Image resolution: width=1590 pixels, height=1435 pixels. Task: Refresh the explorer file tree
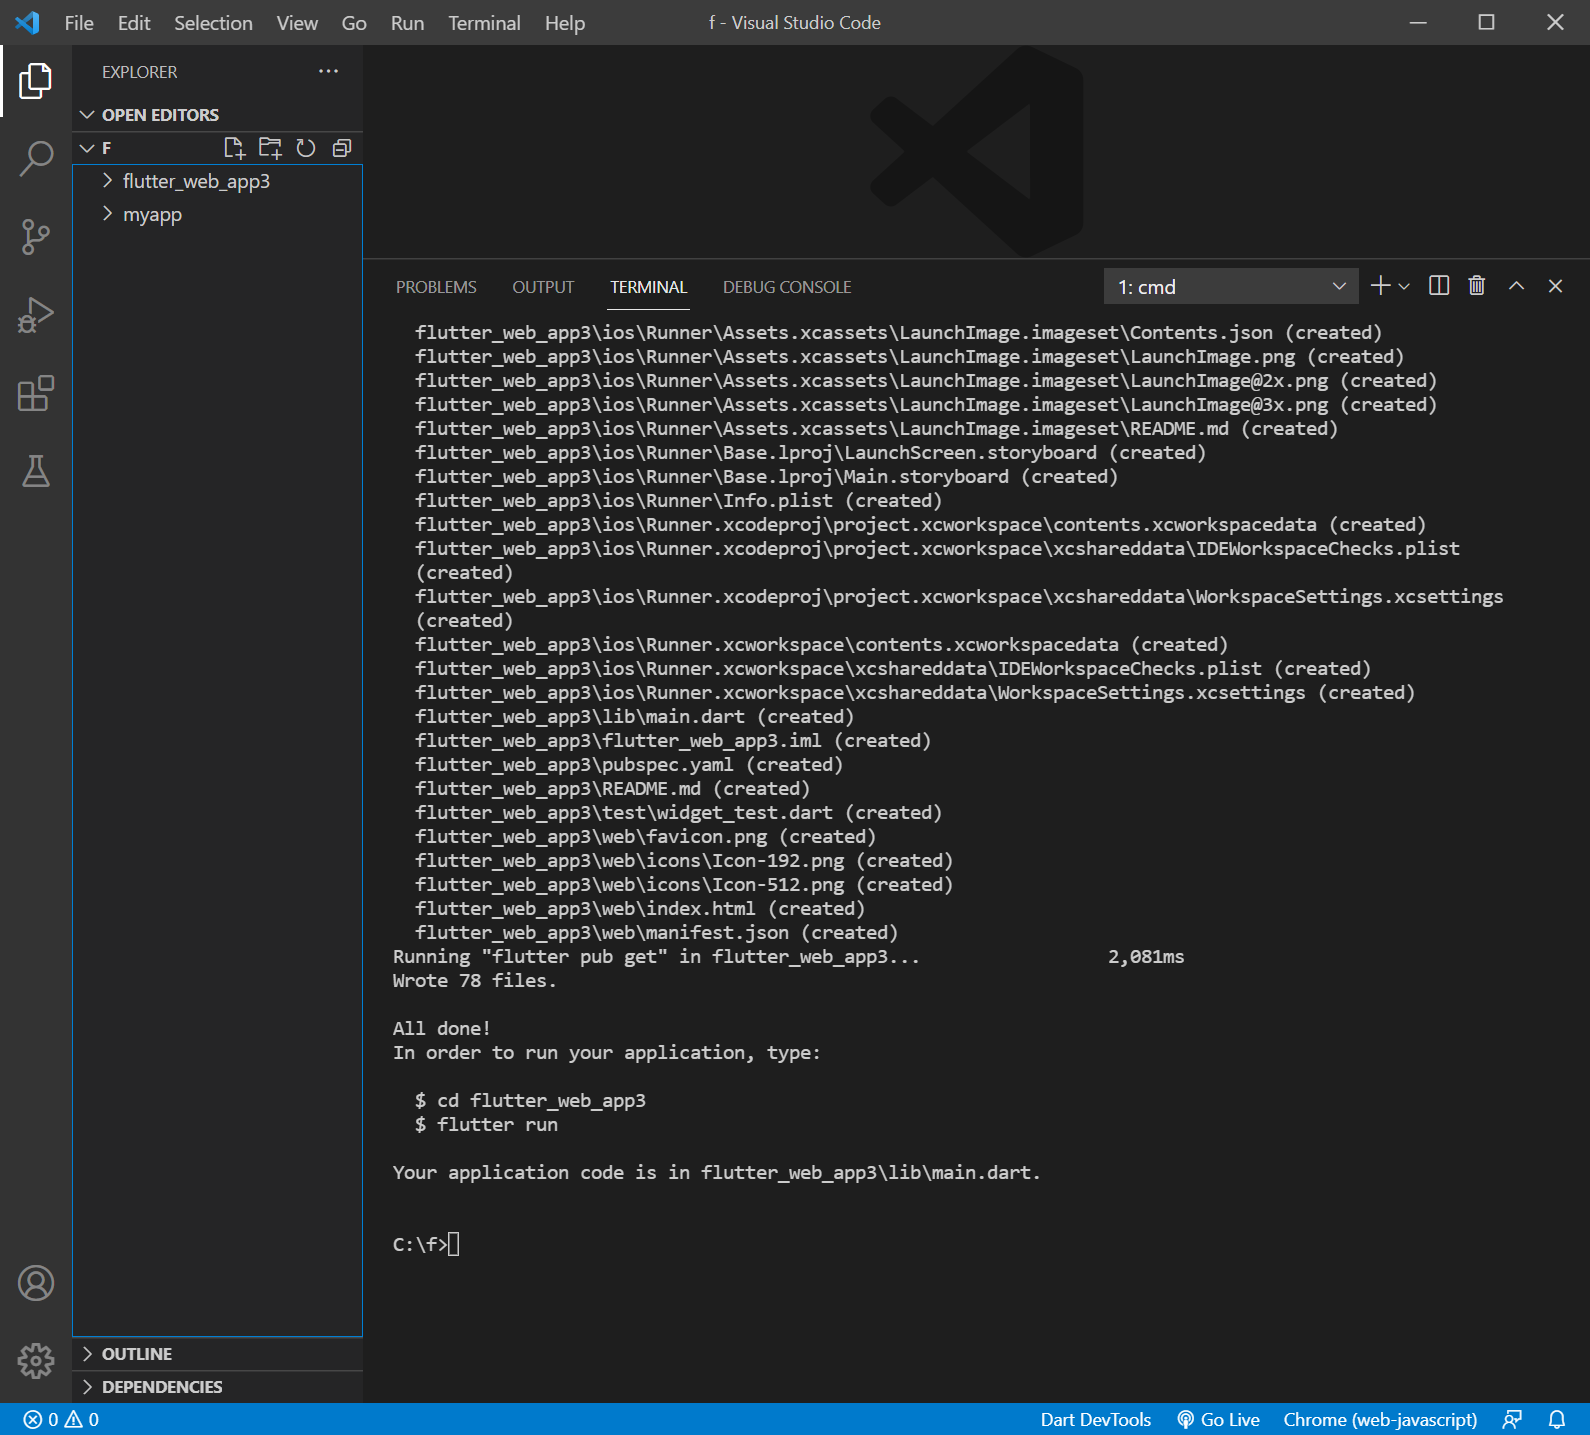pyautogui.click(x=306, y=148)
